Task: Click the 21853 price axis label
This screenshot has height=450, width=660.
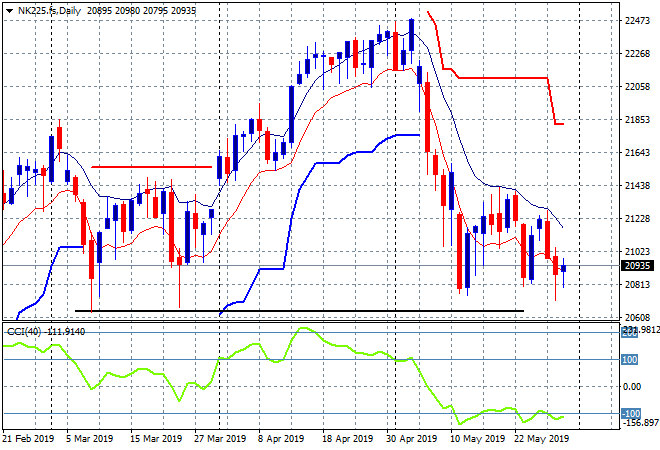Action: pyautogui.click(x=637, y=120)
